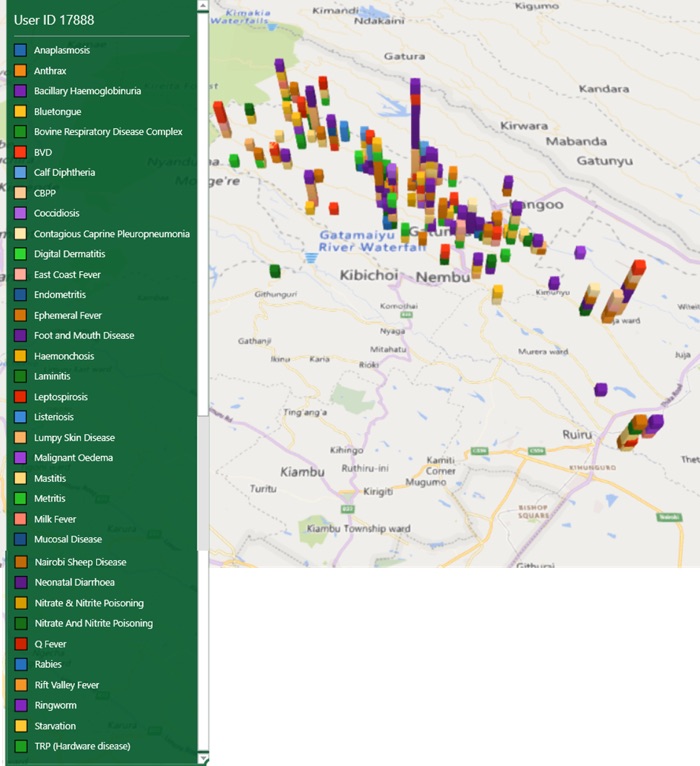This screenshot has height=766, width=700.
Task: Click the Bacillary Haemoglobinuria purple swatch
Action: pos(21,91)
